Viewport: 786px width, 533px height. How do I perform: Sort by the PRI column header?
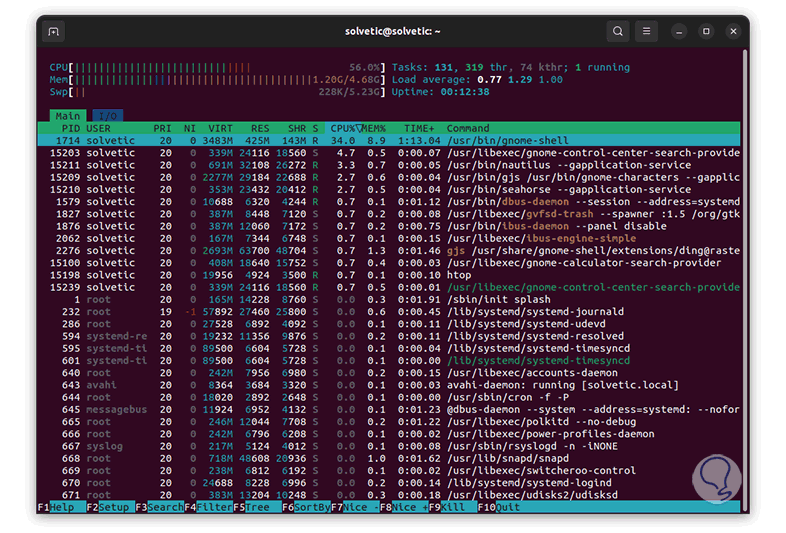162,128
